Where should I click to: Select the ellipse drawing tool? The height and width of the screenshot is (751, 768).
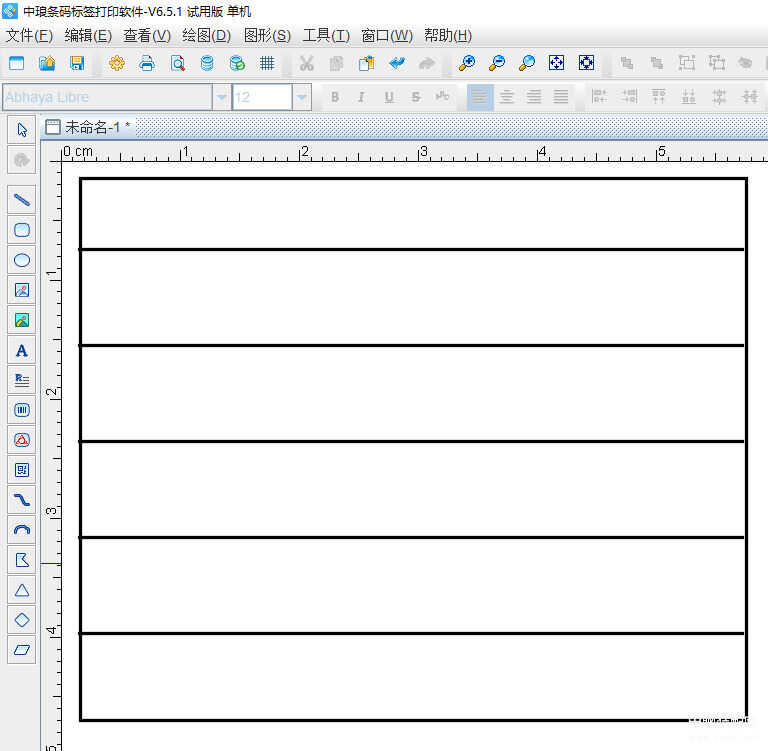point(22,260)
